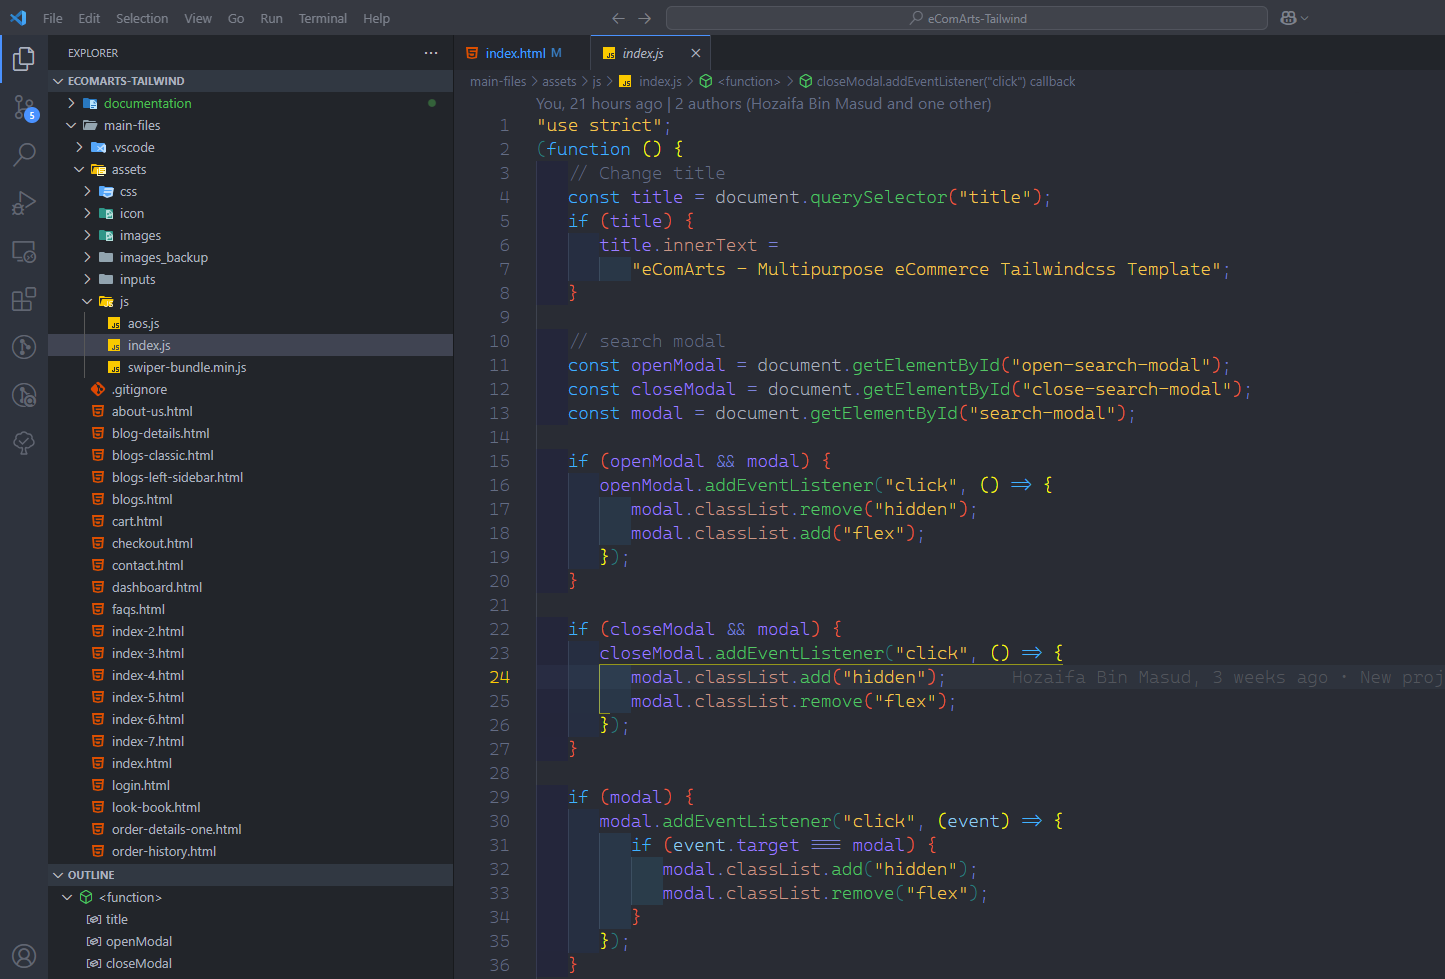The height and width of the screenshot is (979, 1445).
Task: Expand the documentation folder
Action: tap(72, 103)
